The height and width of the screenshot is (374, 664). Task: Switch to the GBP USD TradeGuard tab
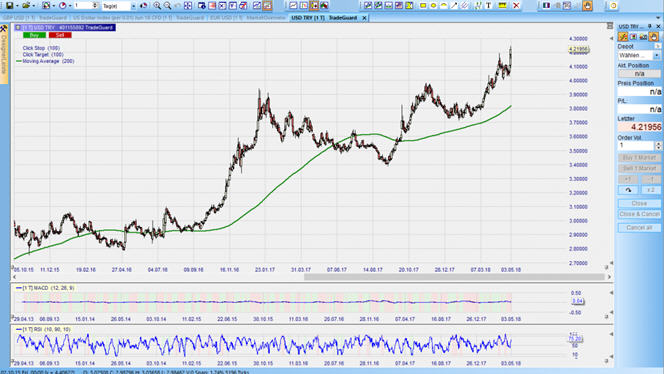[x=35, y=18]
